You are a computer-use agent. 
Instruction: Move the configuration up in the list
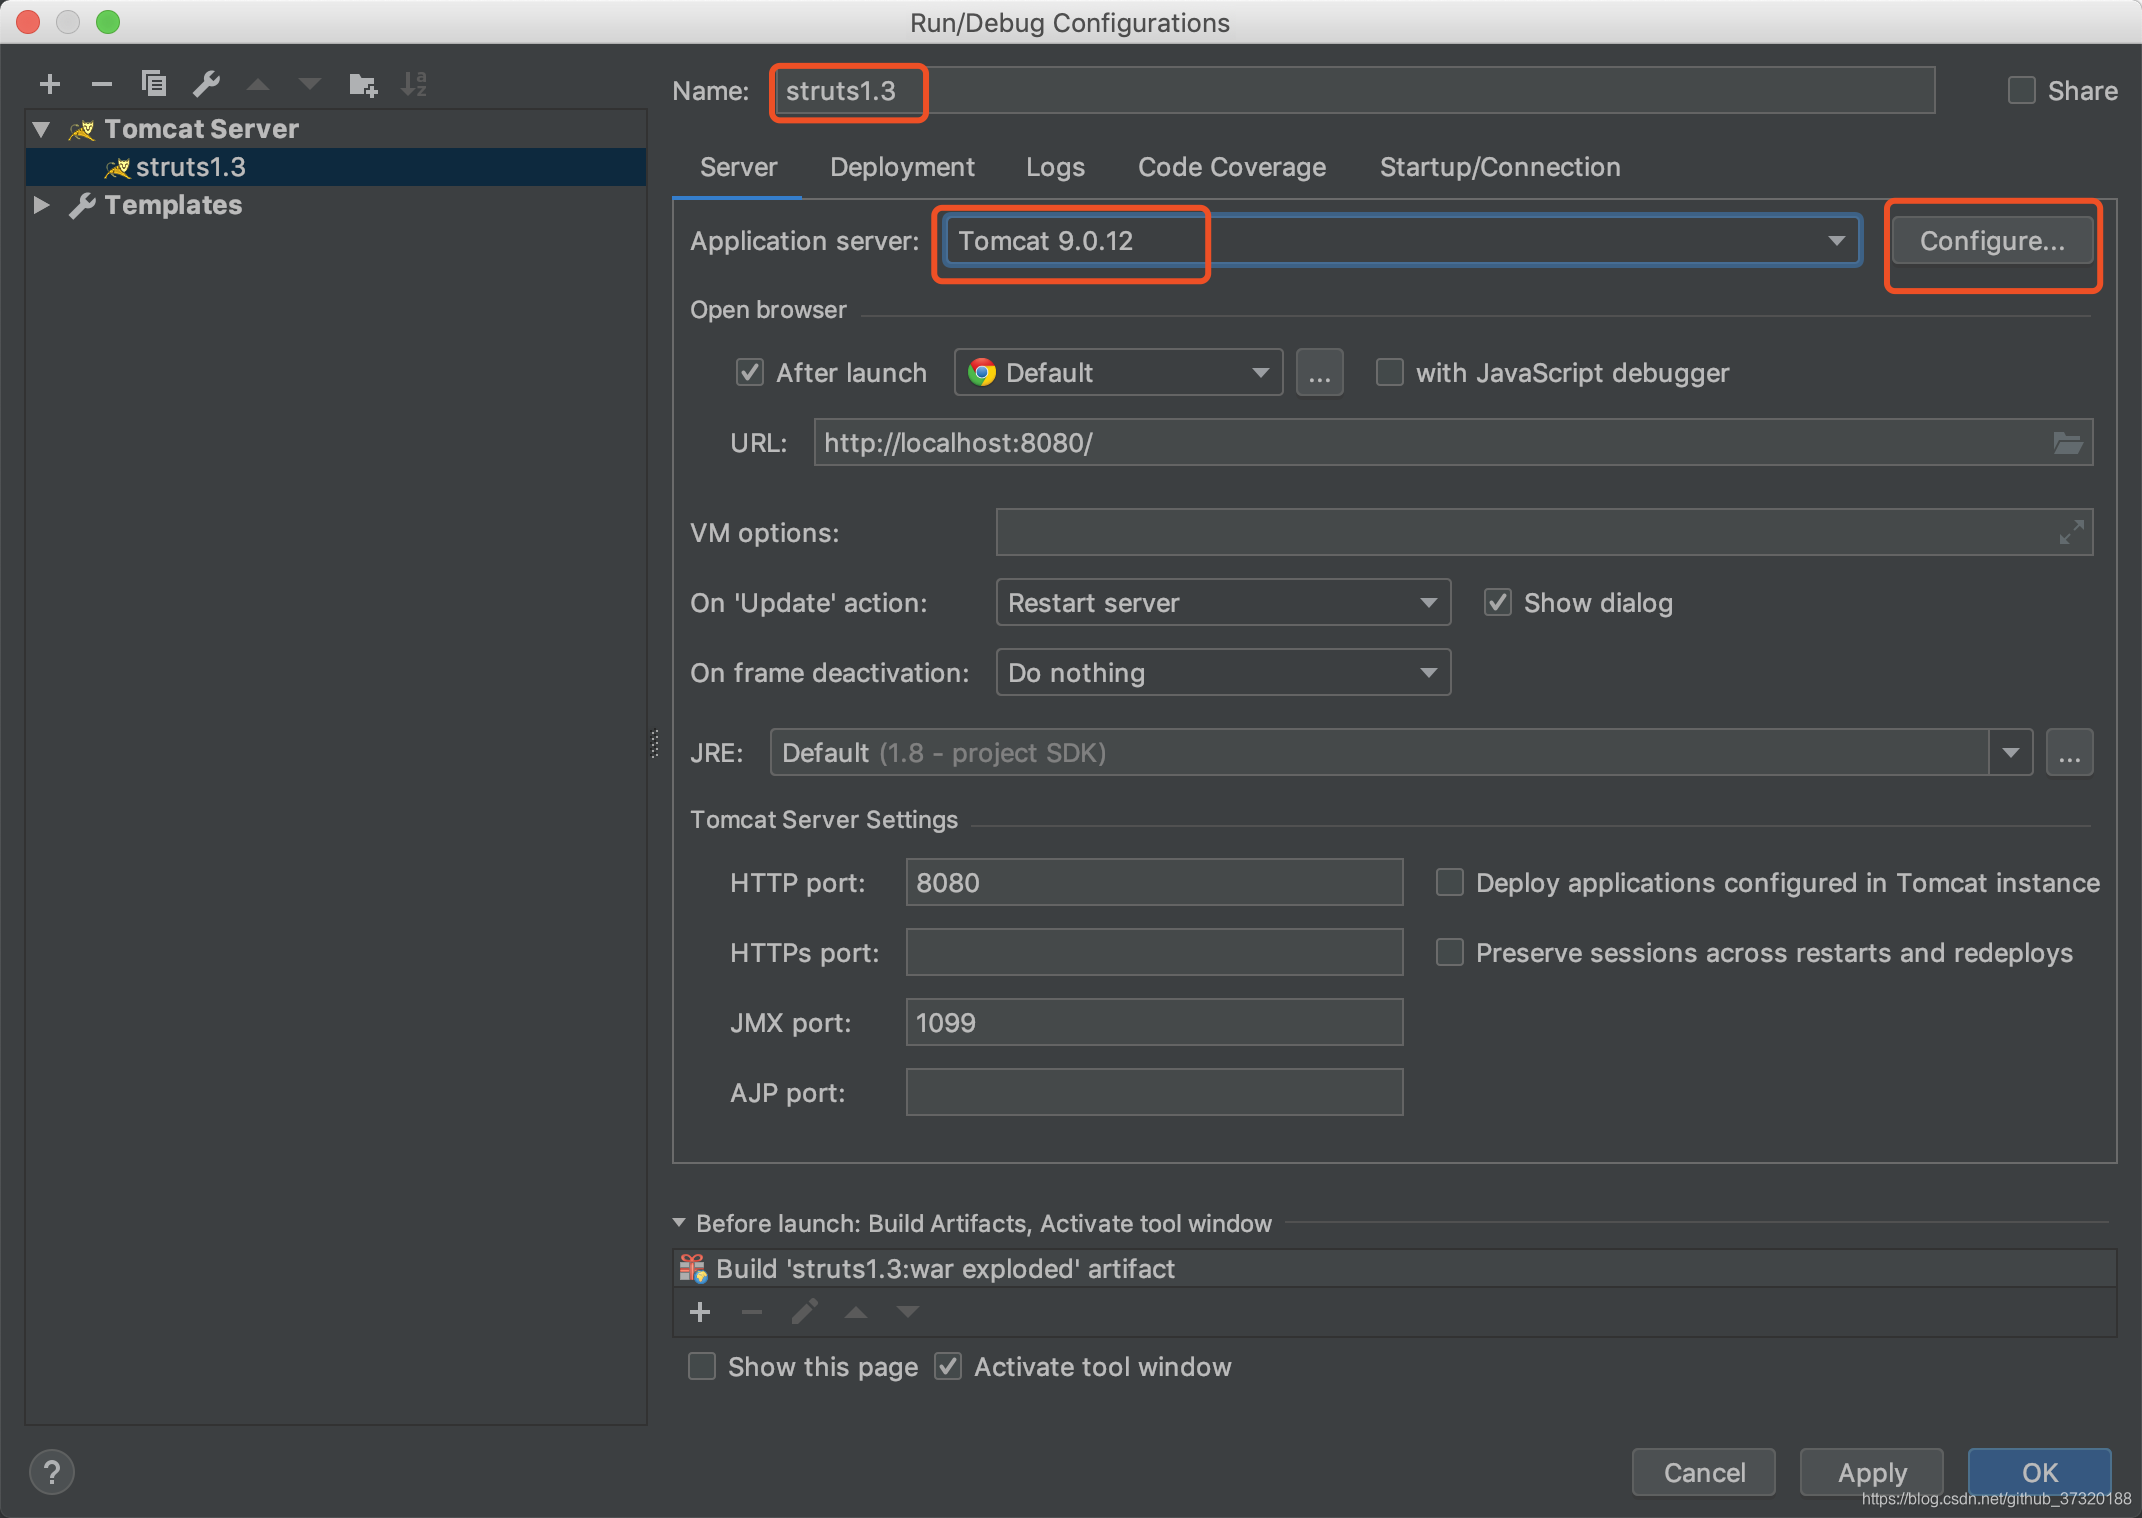[258, 85]
